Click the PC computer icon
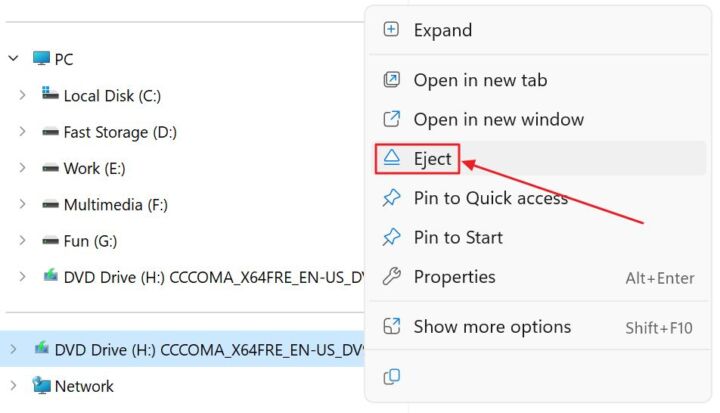The image size is (720, 413). click(41, 59)
